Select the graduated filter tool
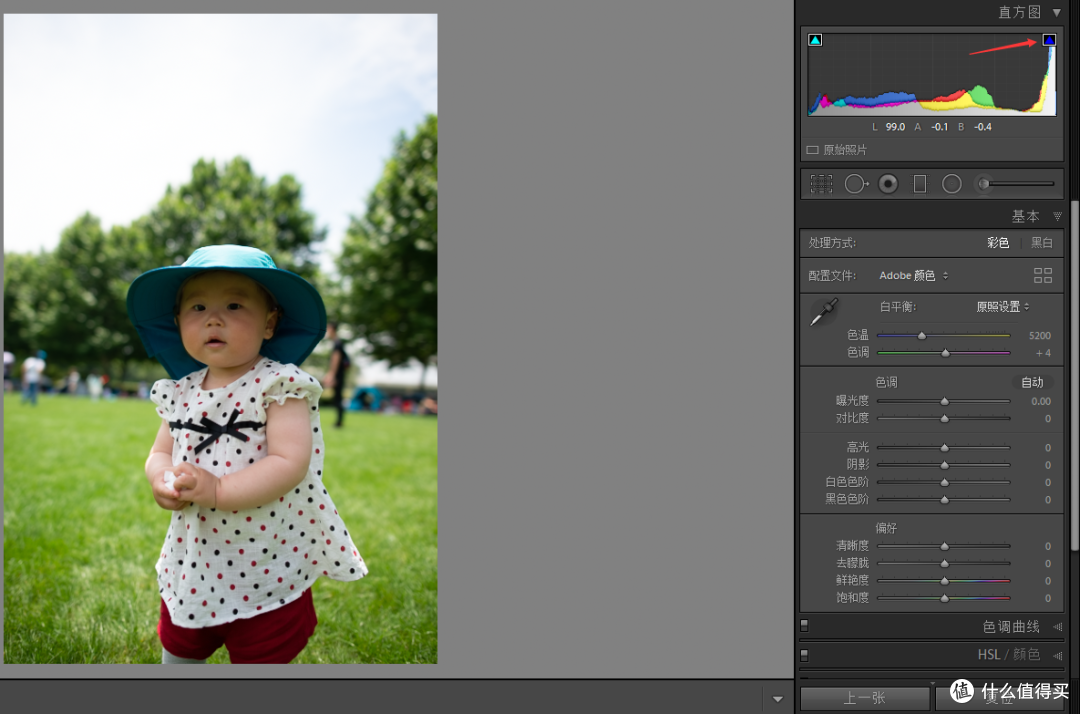The height and width of the screenshot is (714, 1080). point(920,184)
